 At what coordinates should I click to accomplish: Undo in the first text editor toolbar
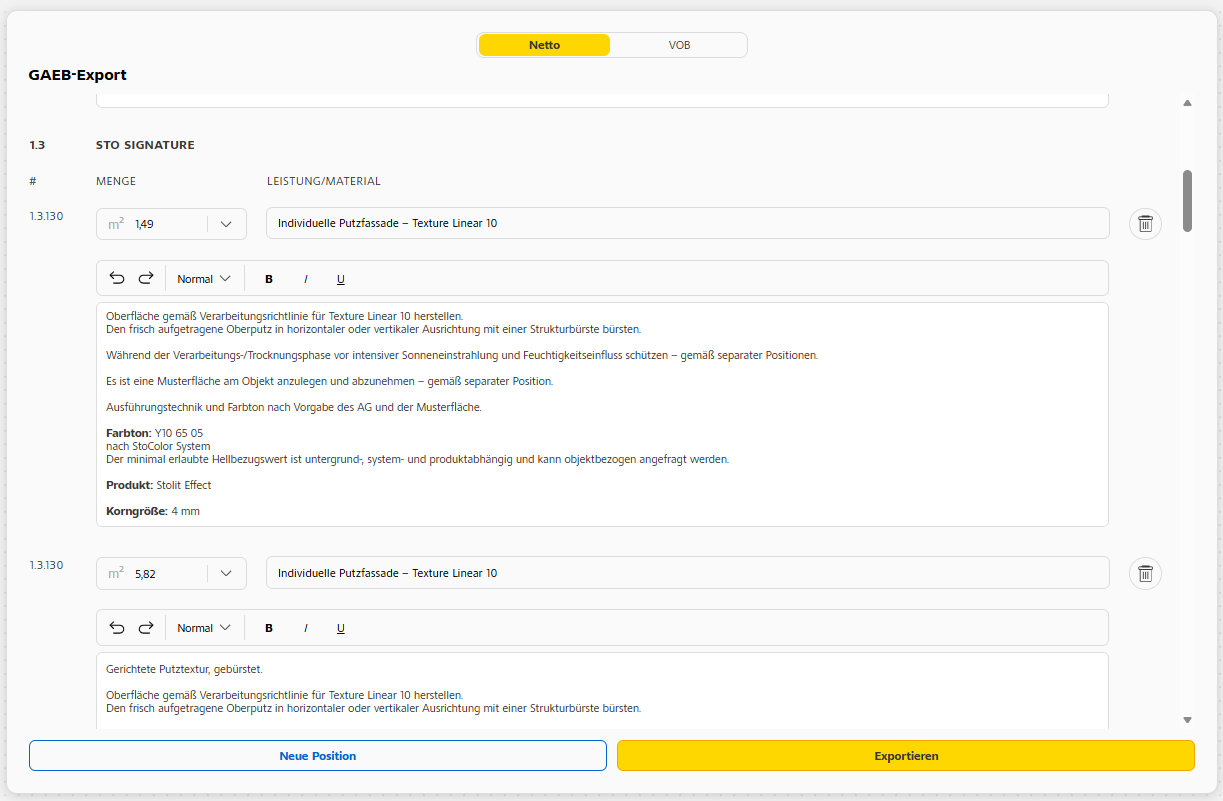click(x=117, y=278)
